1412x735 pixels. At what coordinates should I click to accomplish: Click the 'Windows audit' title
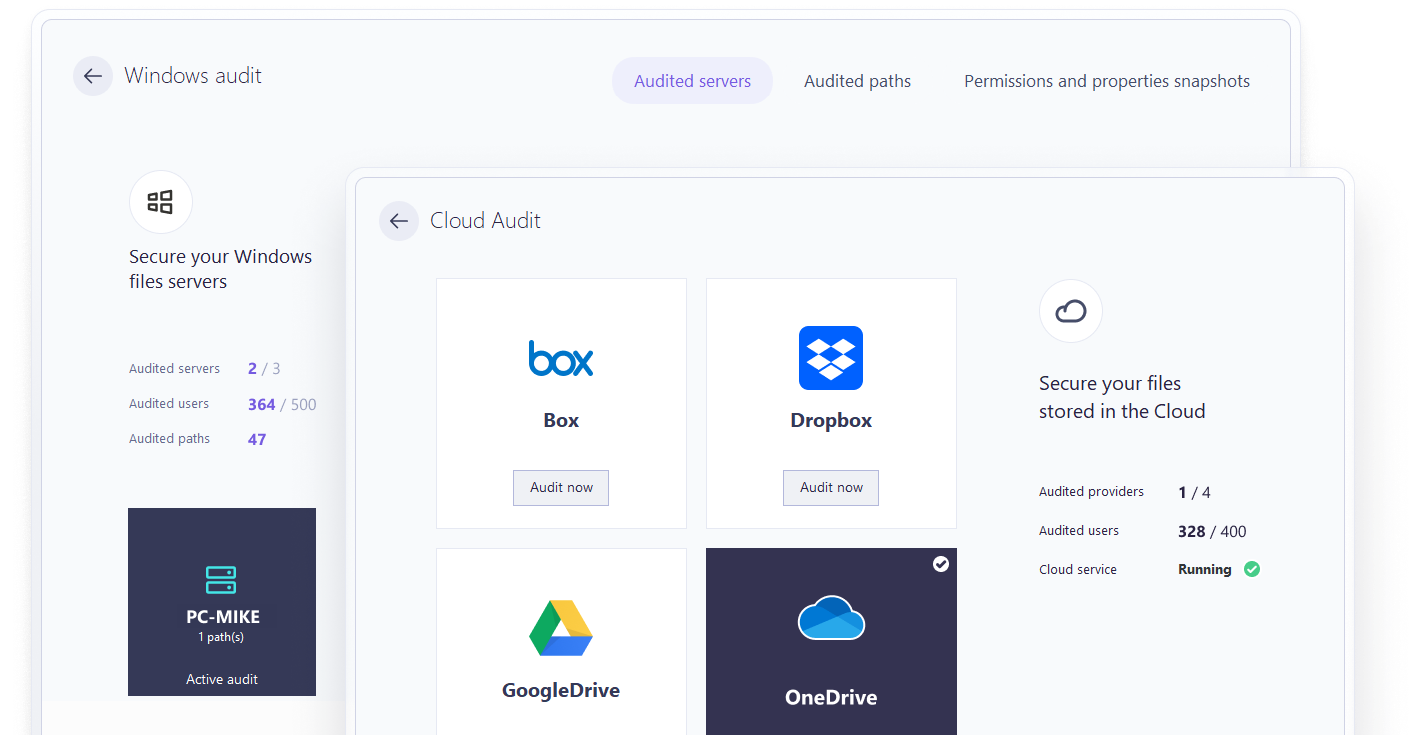click(193, 76)
